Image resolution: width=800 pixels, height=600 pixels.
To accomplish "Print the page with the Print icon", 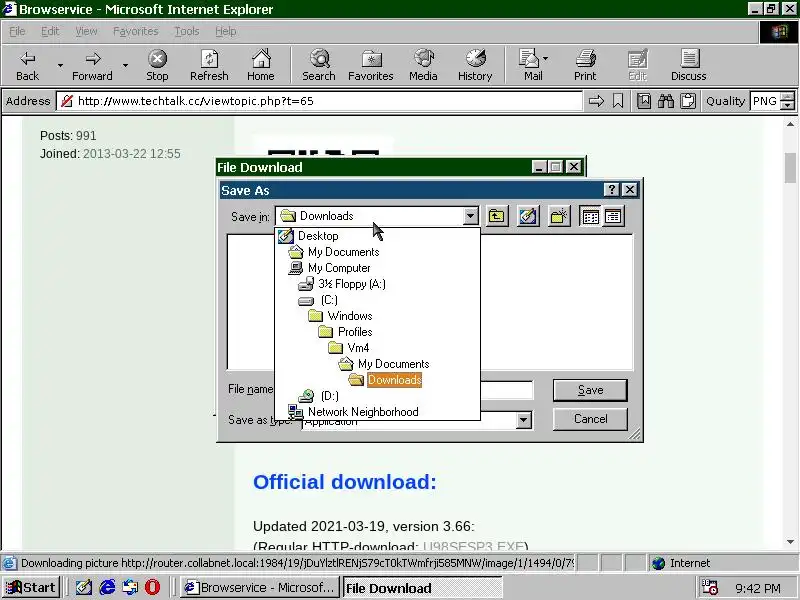I will 585,66.
